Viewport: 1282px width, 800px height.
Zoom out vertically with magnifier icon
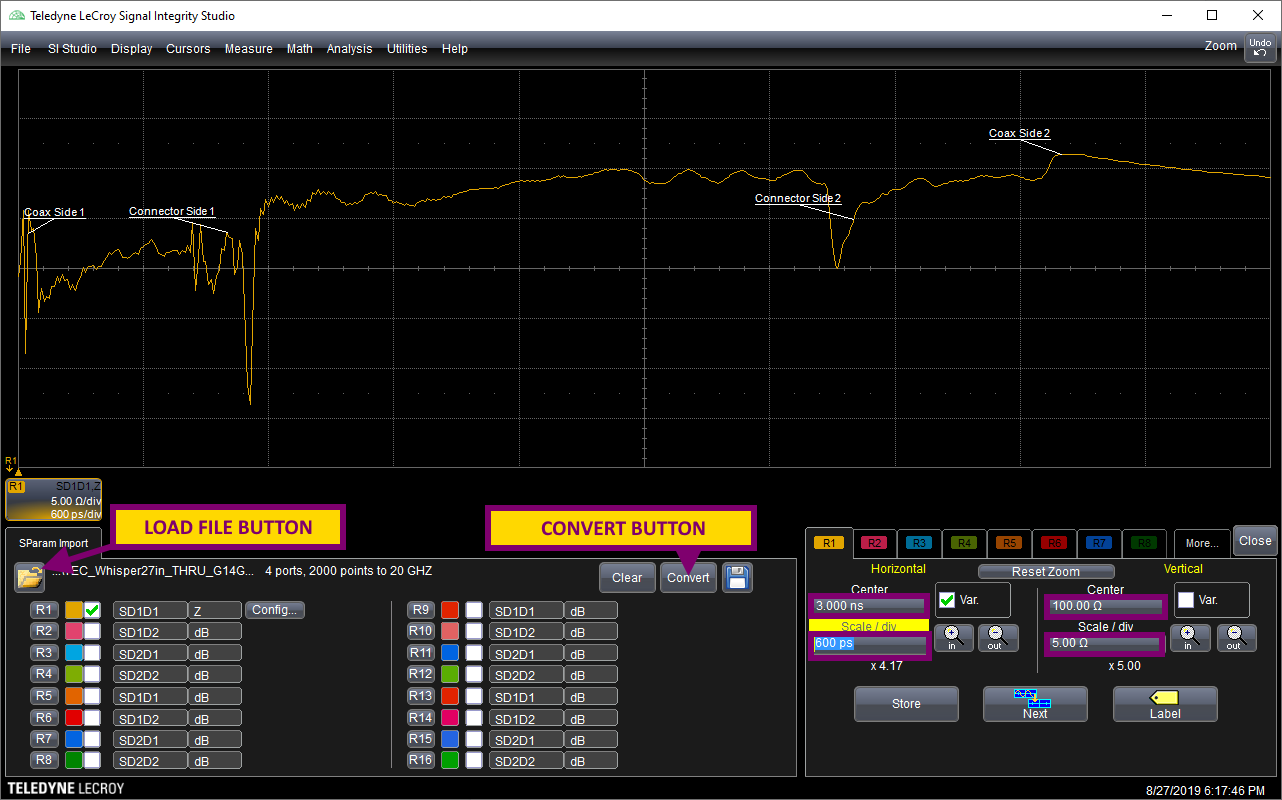tap(1236, 638)
